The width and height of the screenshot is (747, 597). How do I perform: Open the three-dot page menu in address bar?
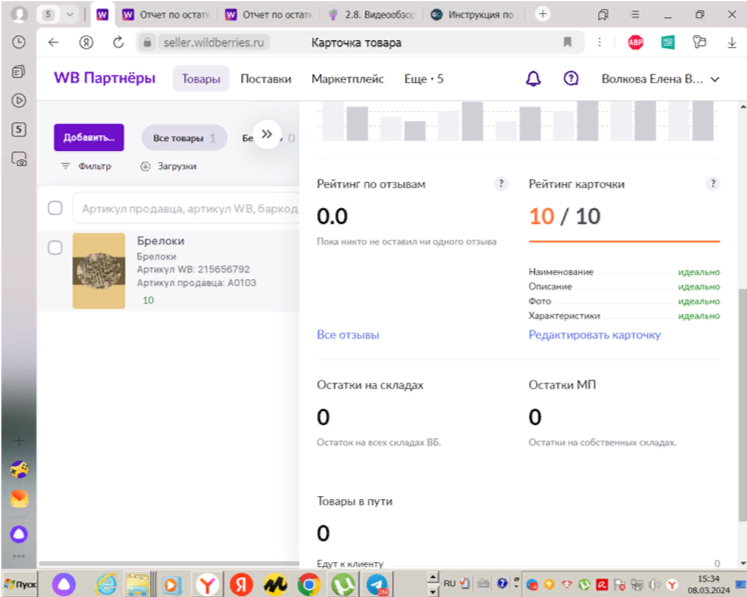(x=599, y=42)
